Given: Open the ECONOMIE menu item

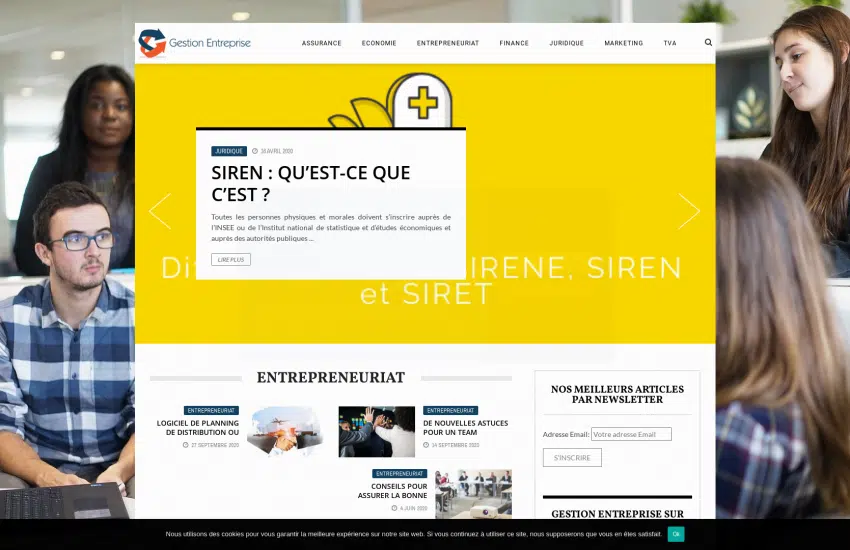Looking at the screenshot, I should point(379,43).
